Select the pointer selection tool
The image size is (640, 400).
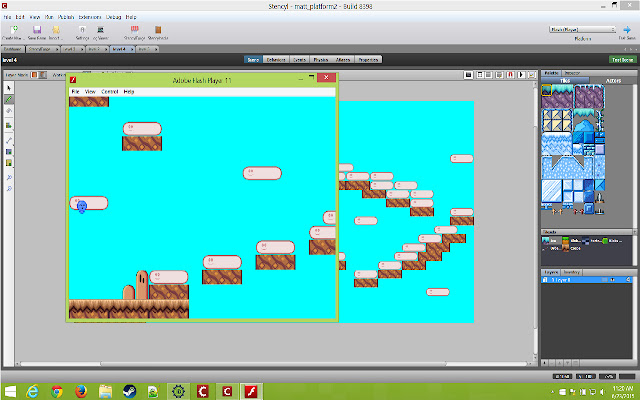[9, 88]
